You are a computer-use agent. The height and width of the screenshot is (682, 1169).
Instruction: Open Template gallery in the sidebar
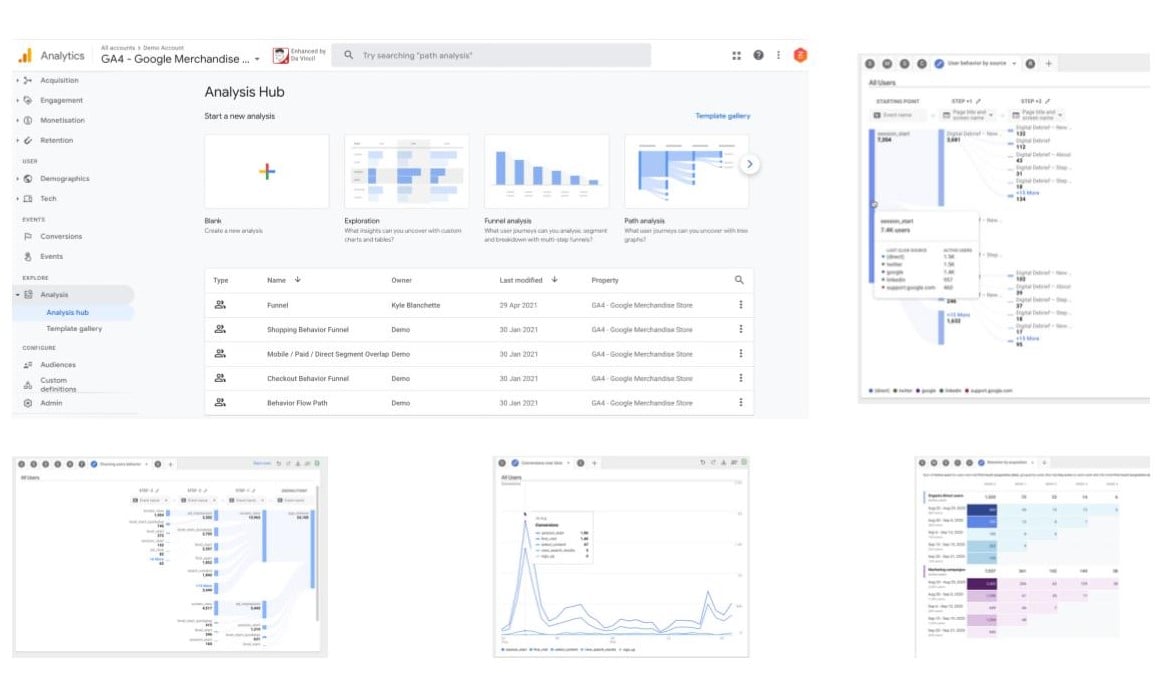point(74,329)
